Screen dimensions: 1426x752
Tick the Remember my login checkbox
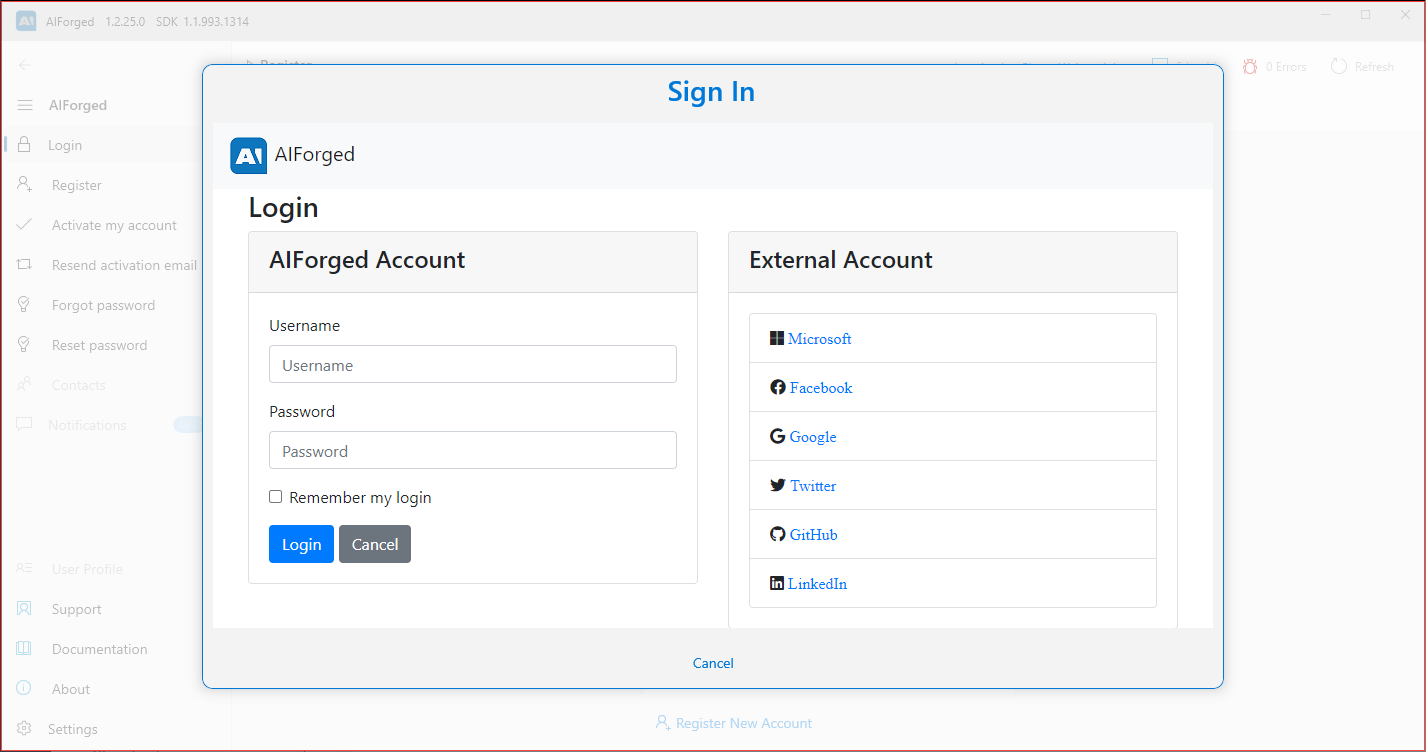click(x=276, y=497)
